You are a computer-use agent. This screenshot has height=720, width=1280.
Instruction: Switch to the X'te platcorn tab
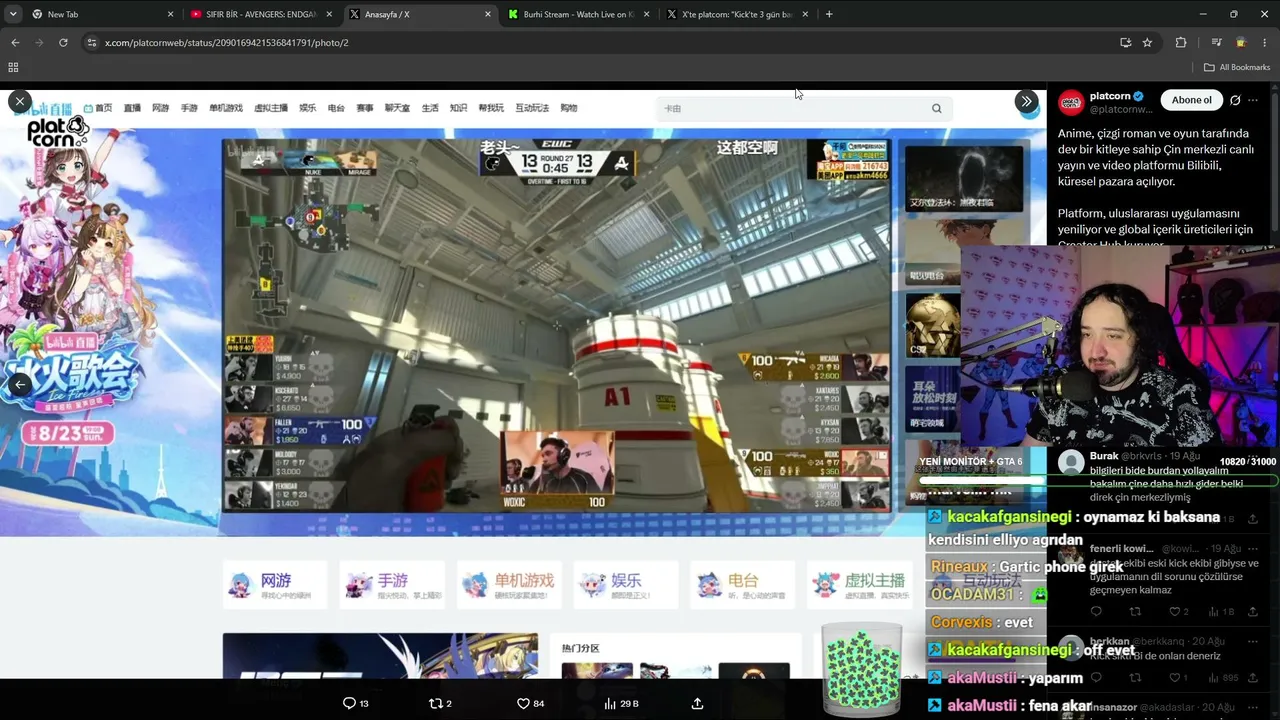click(737, 14)
